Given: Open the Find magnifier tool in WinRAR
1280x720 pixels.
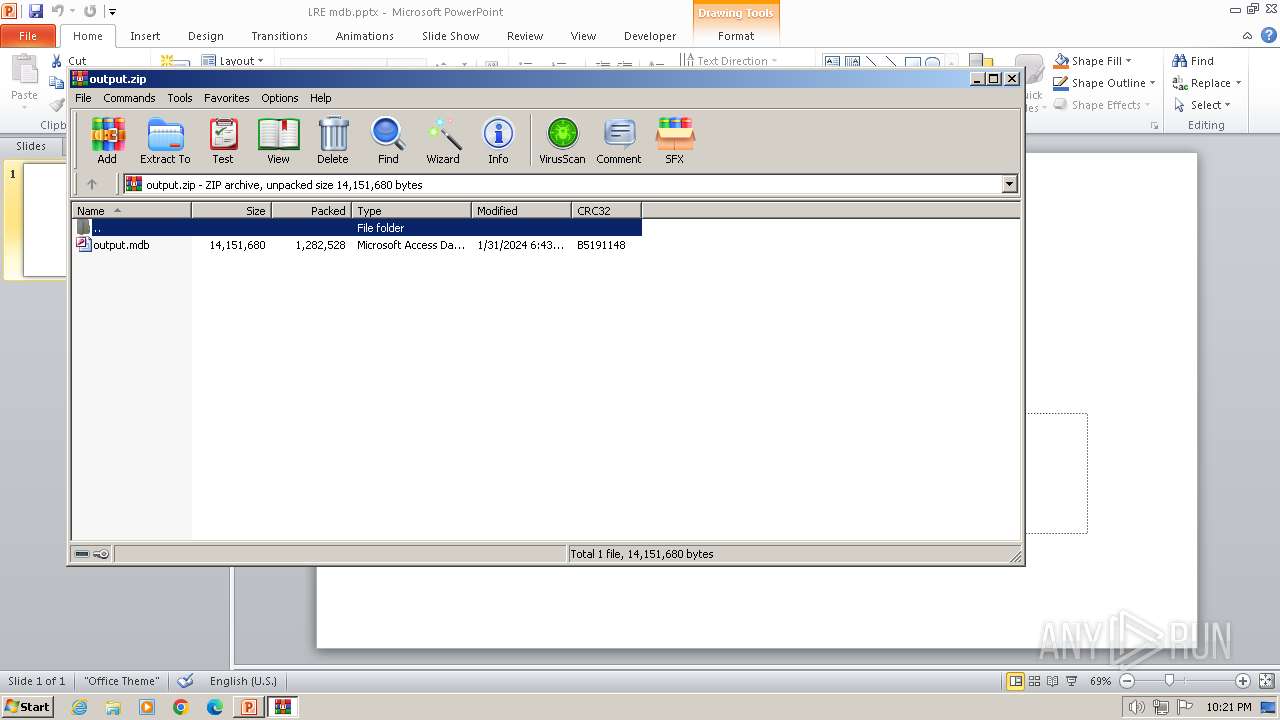Looking at the screenshot, I should (x=388, y=141).
